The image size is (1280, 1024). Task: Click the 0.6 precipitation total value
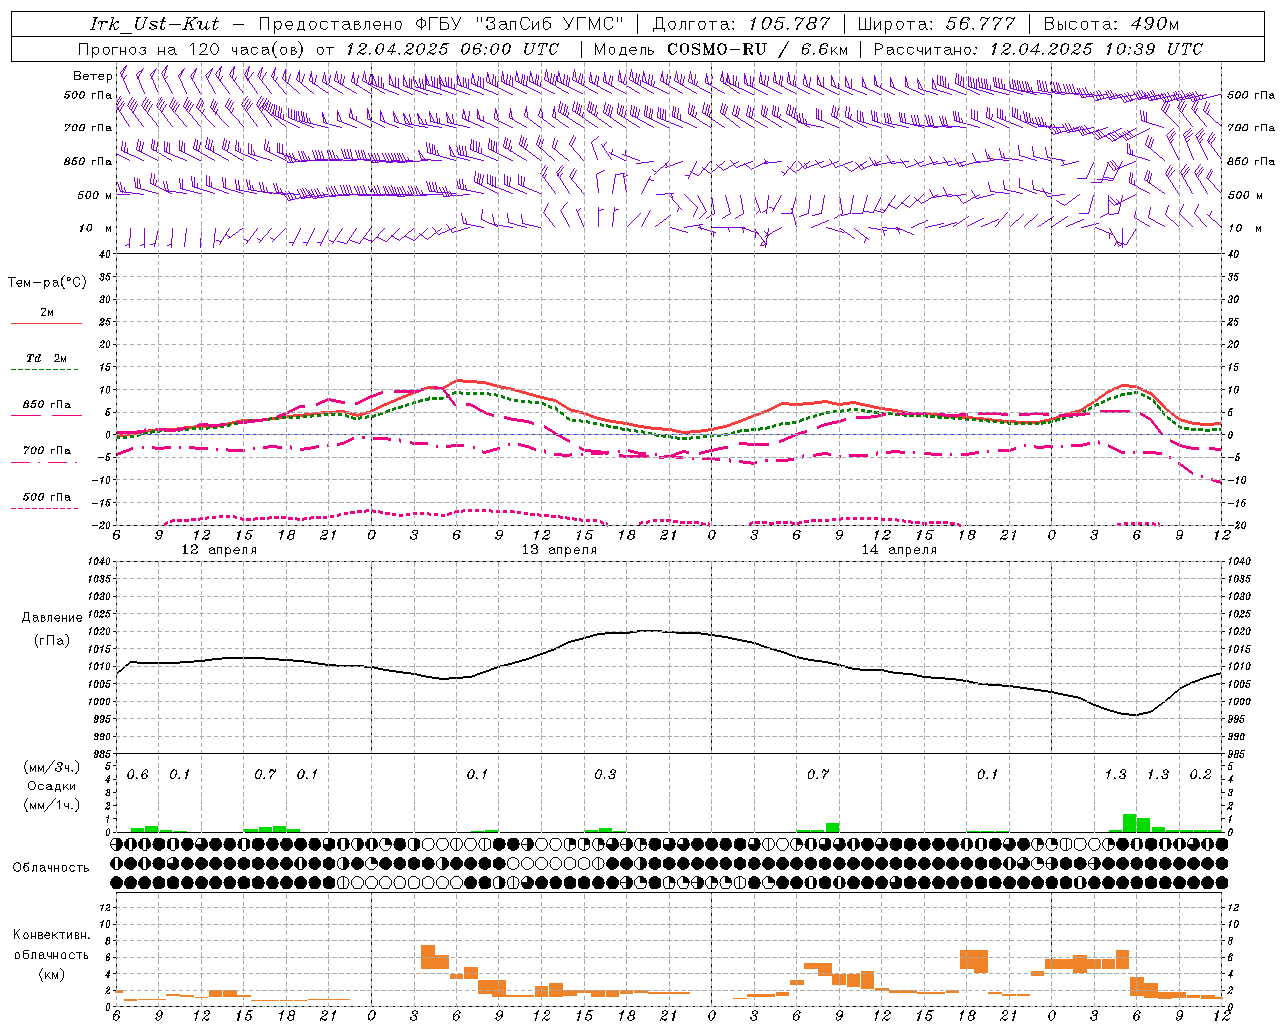137,774
